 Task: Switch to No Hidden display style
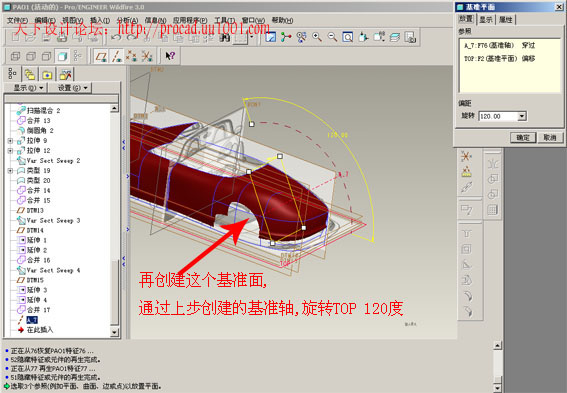pyautogui.click(x=47, y=56)
